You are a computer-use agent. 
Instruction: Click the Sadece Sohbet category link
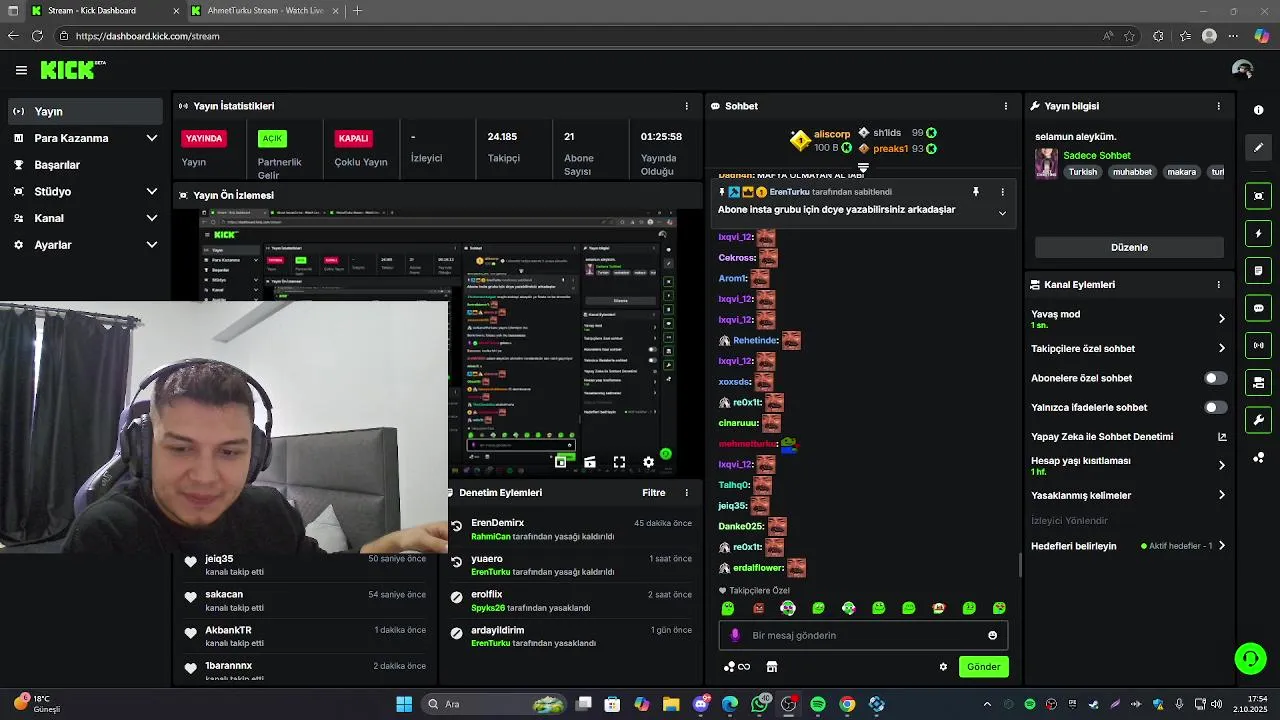tap(1097, 156)
